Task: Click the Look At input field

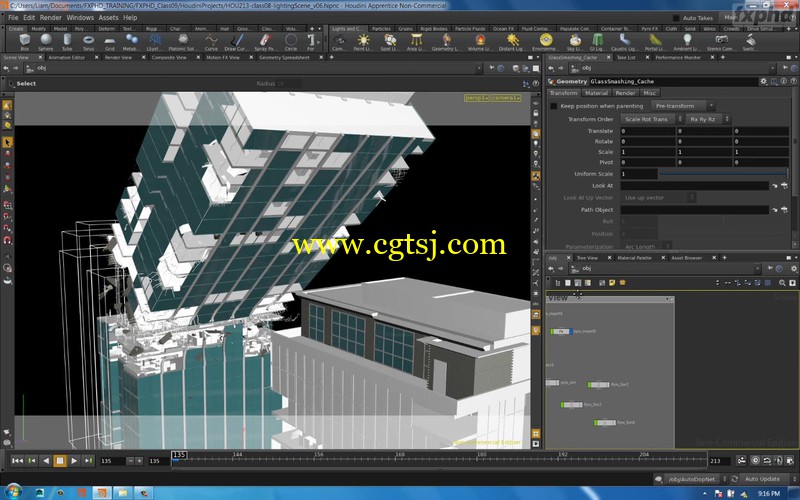Action: [694, 186]
